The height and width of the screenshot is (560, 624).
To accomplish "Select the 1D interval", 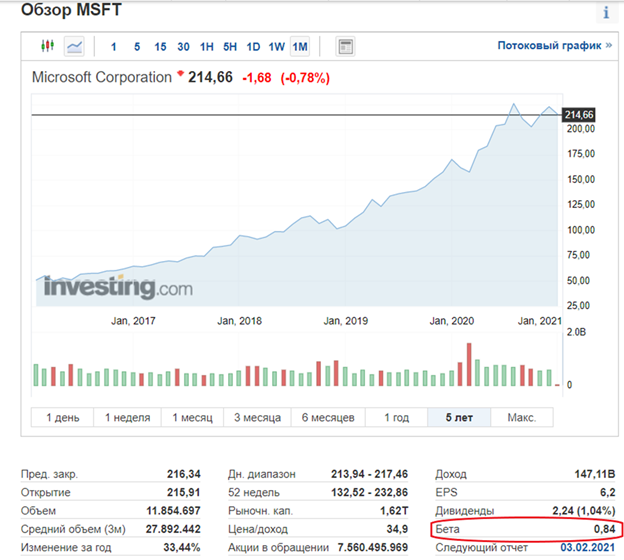I will pyautogui.click(x=253, y=47).
